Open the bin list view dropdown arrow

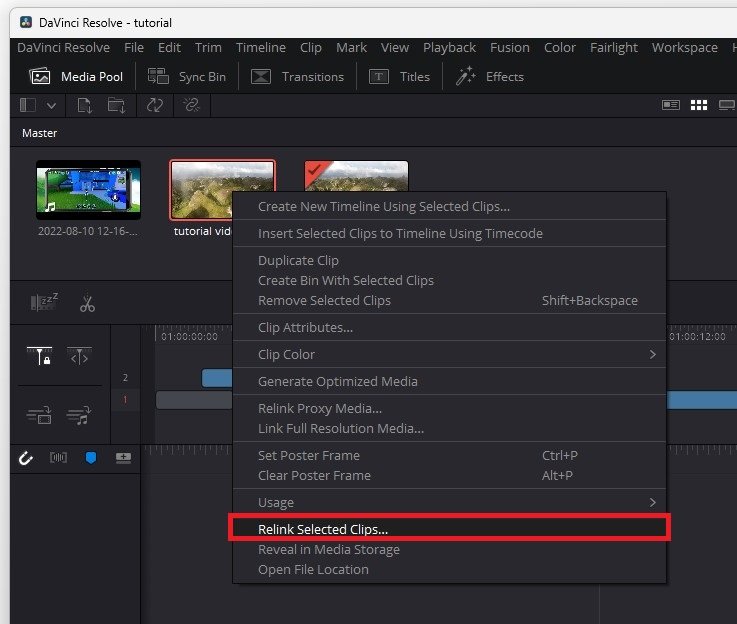pyautogui.click(x=50, y=105)
